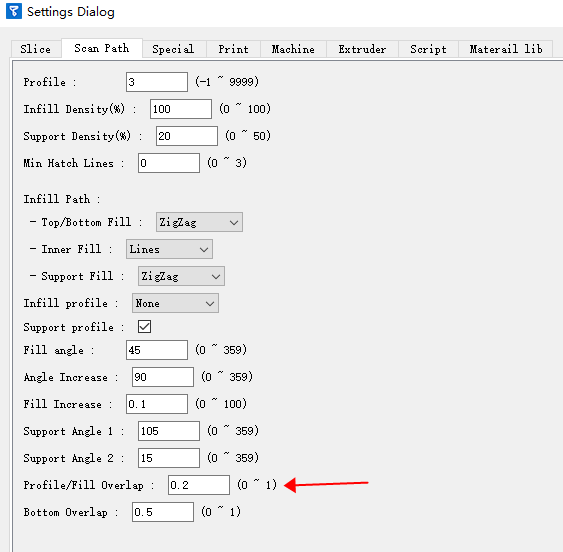Go to the Print tab

click(x=233, y=49)
